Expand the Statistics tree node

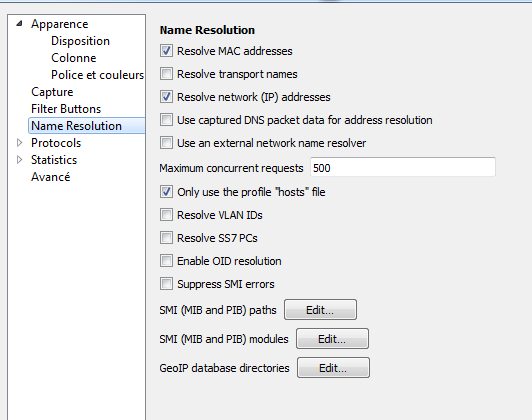pyautogui.click(x=20, y=160)
